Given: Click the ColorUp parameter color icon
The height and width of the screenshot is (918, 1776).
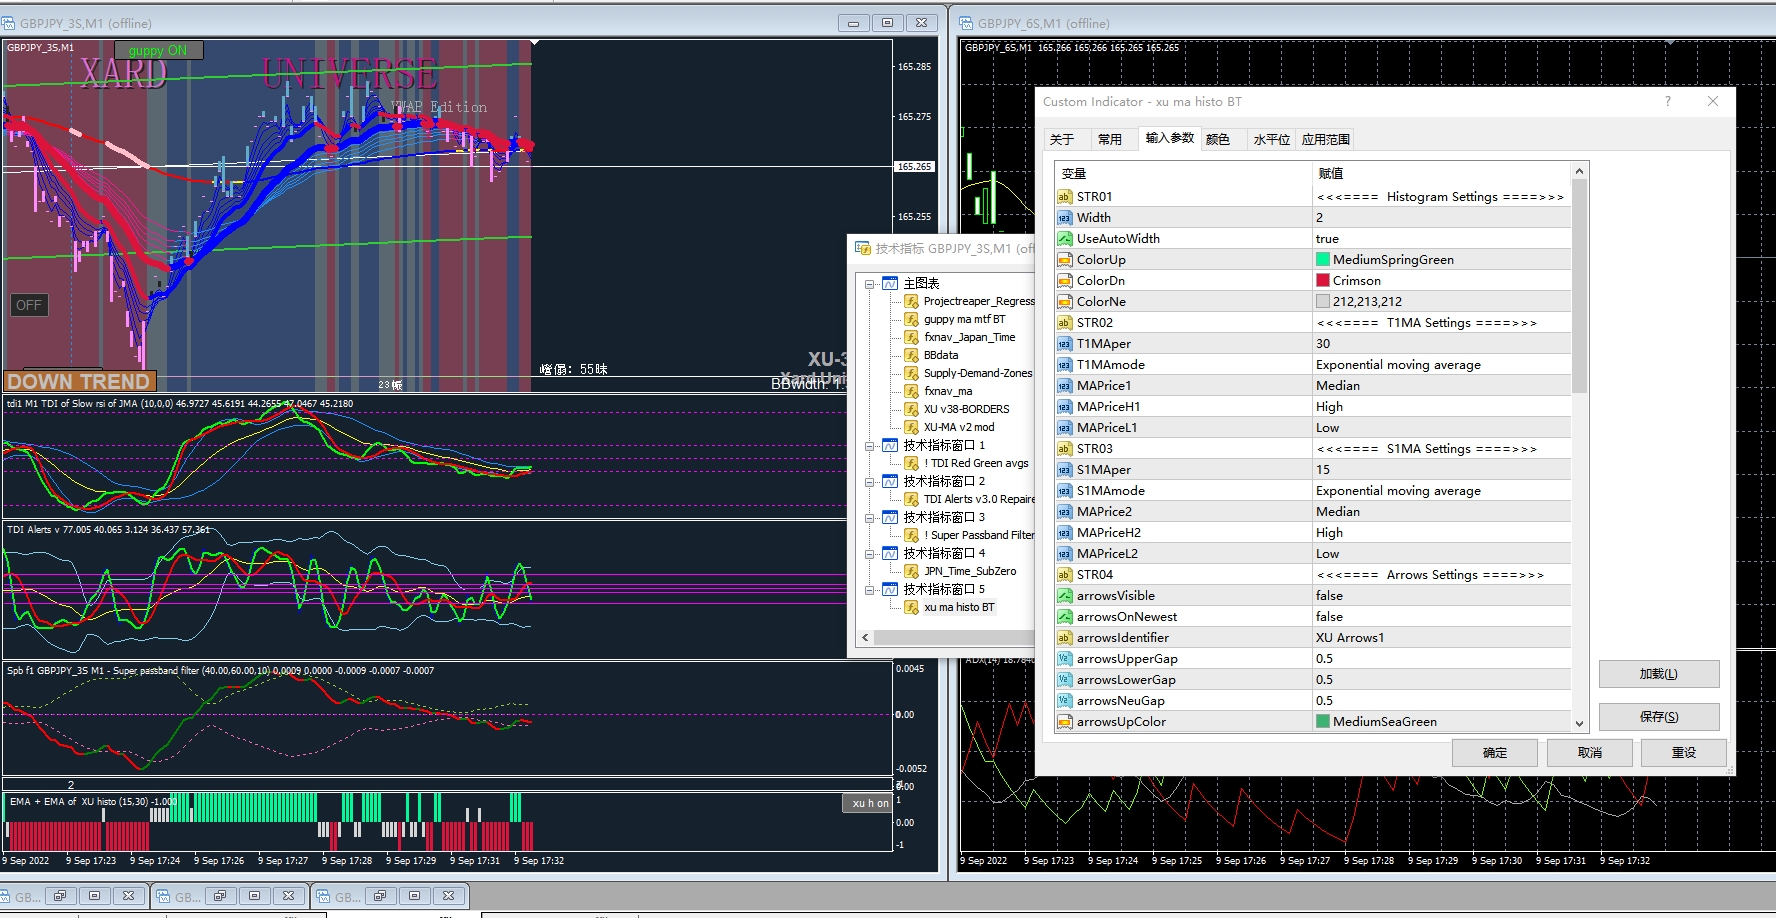Looking at the screenshot, I should (x=1065, y=260).
